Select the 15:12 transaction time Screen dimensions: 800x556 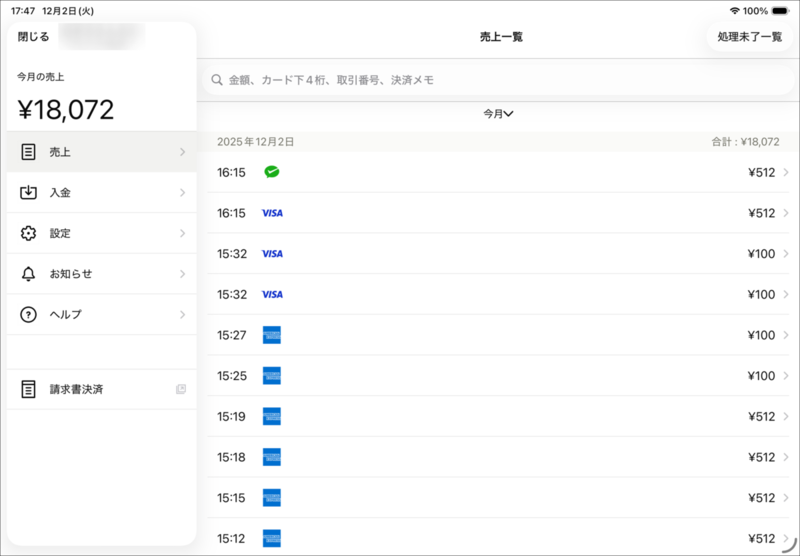click(x=231, y=539)
